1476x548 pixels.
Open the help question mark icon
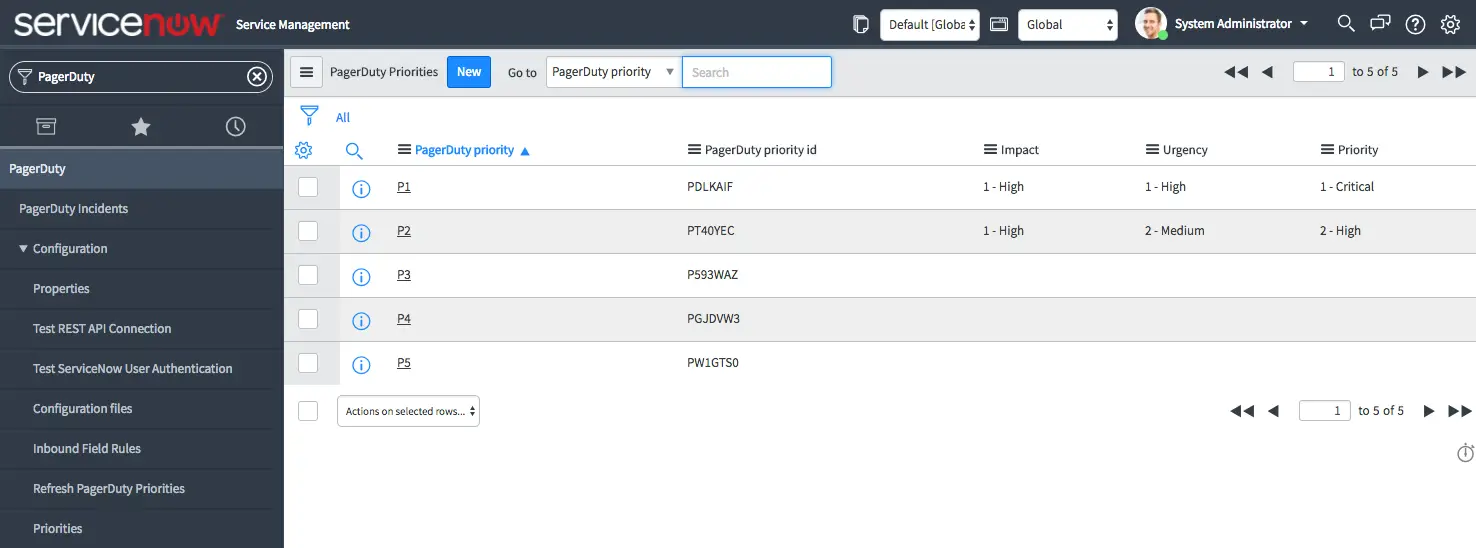1415,24
